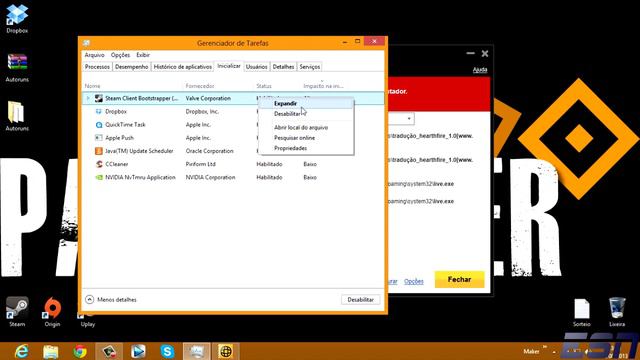Open the Opções menu
Image resolution: width=640 pixels, height=360 pixels.
click(120, 55)
